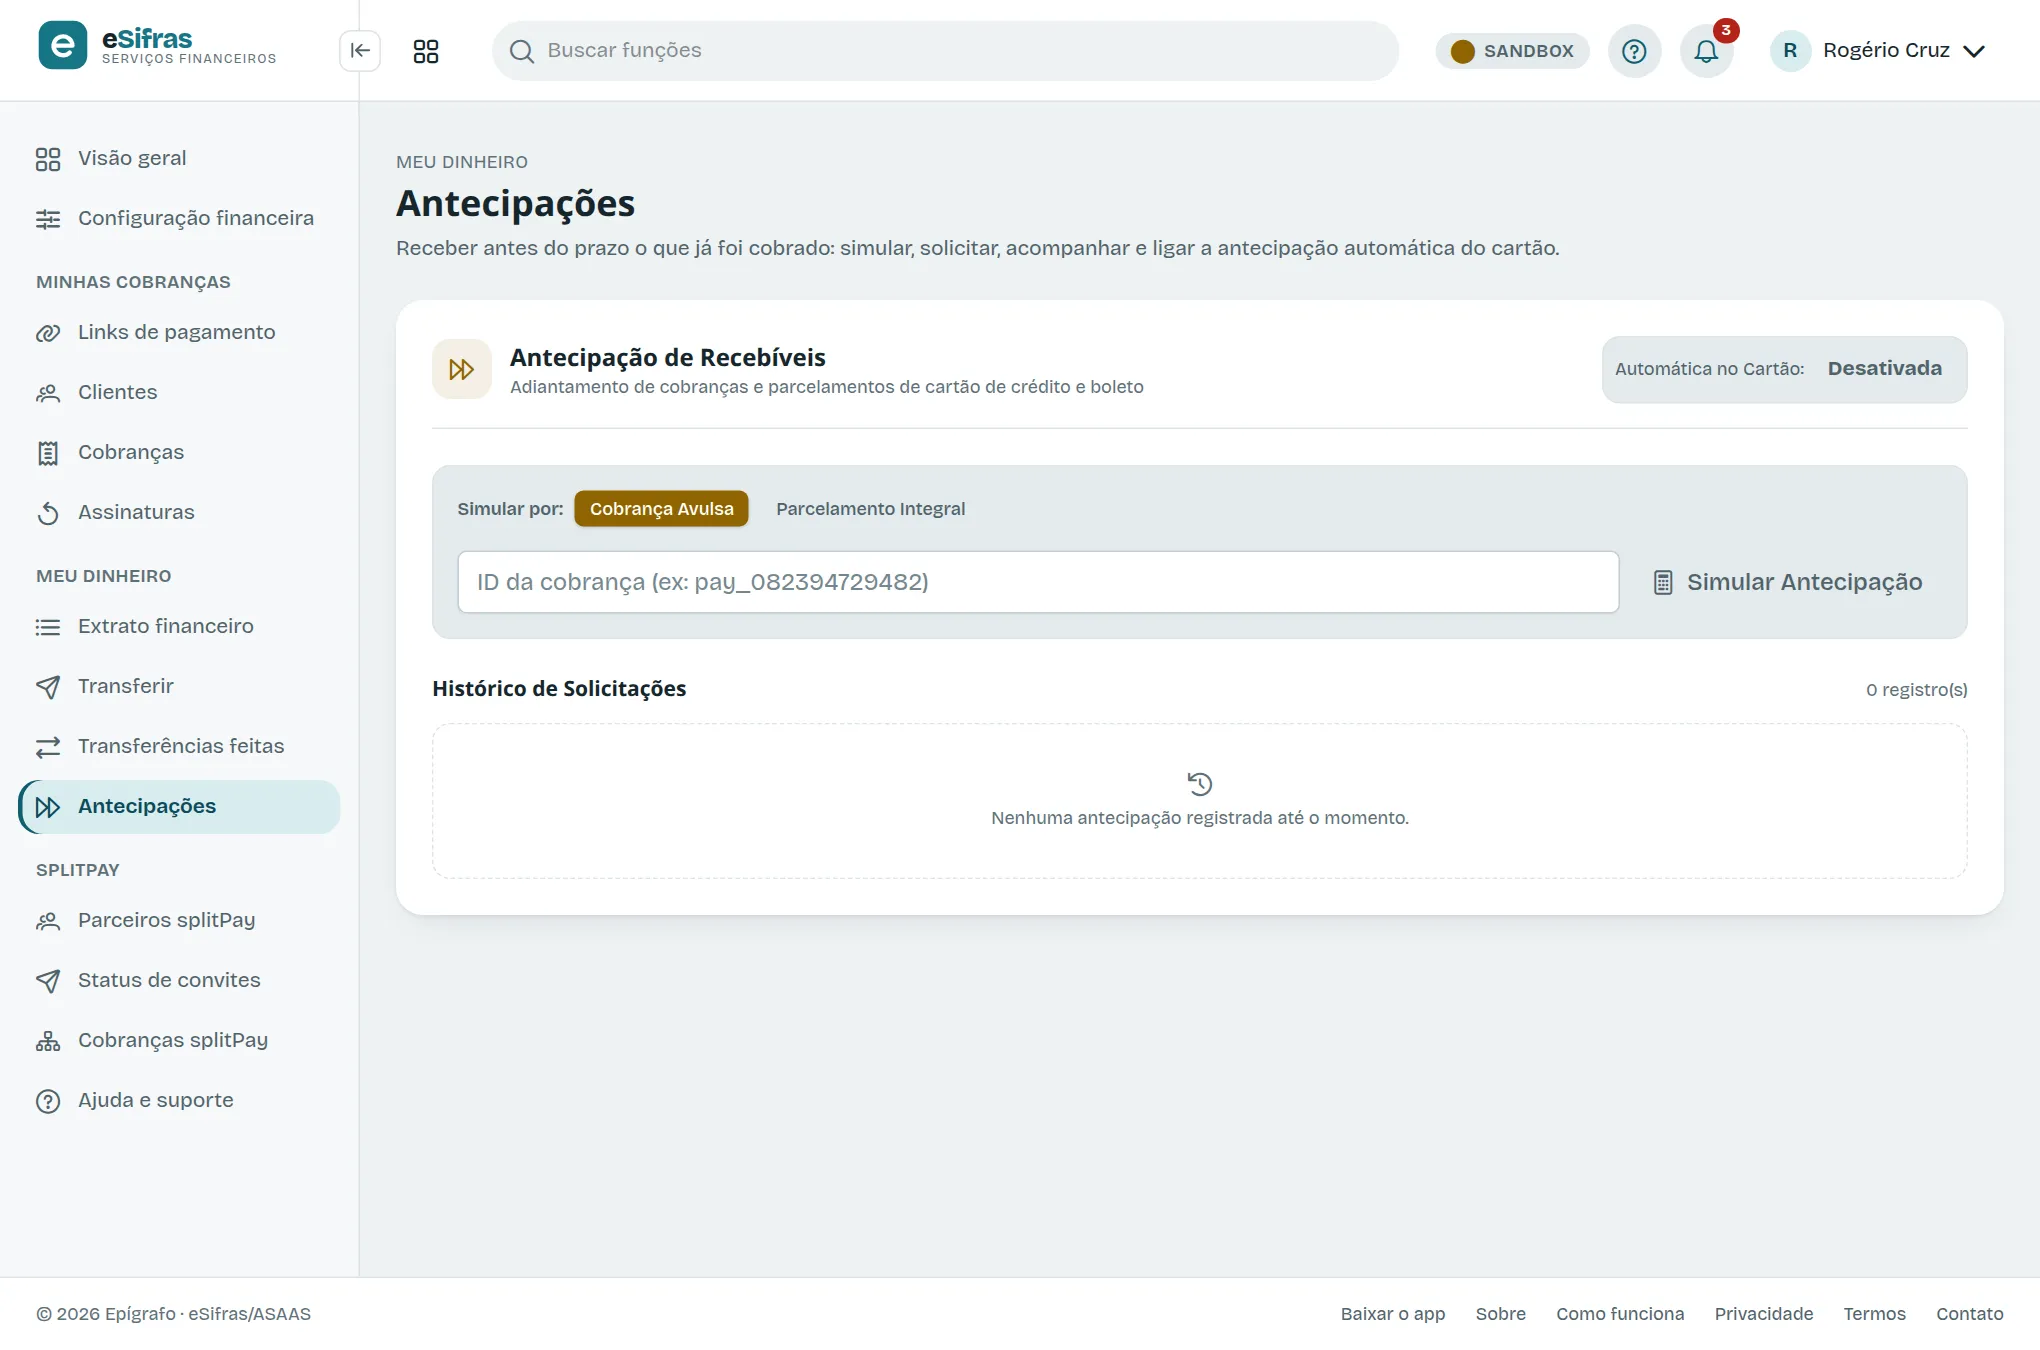Open the Termos footer link

1875,1314
